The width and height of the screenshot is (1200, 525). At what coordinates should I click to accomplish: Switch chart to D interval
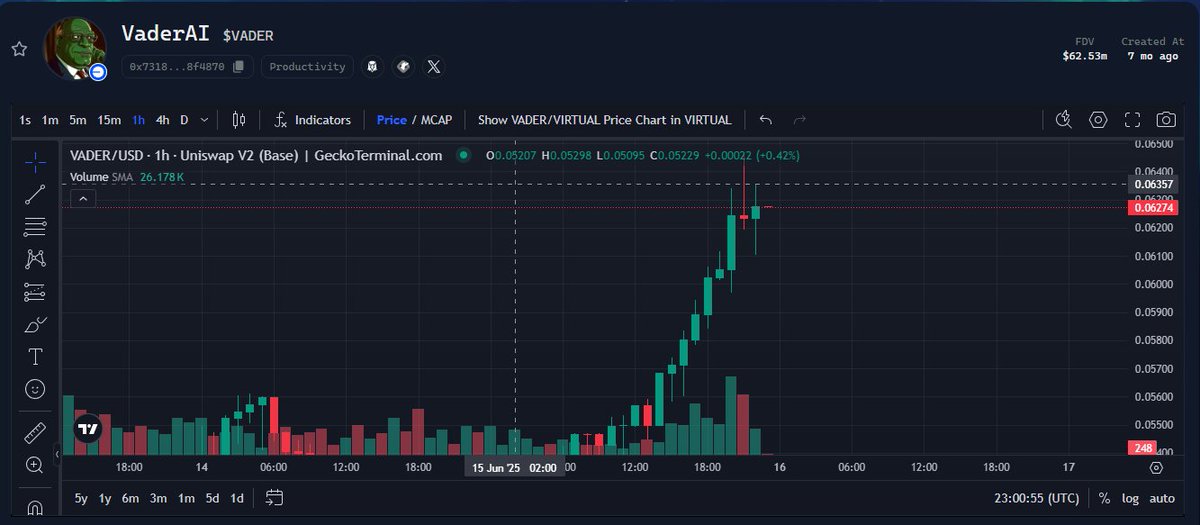pos(184,120)
